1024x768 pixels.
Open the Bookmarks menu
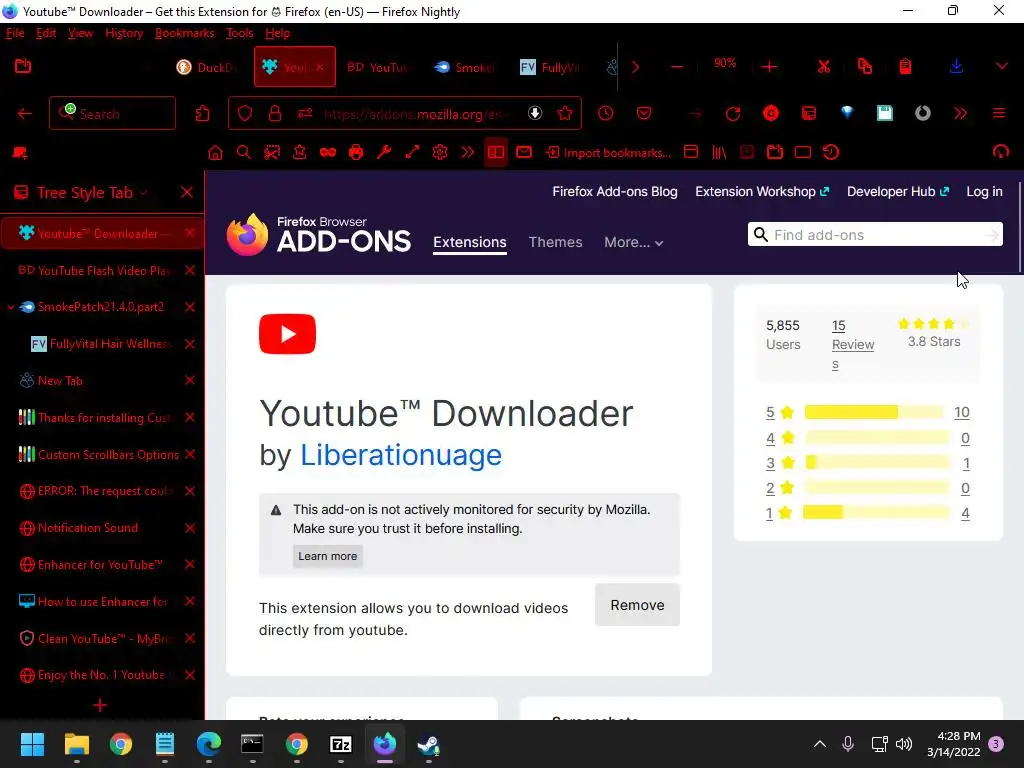point(185,33)
